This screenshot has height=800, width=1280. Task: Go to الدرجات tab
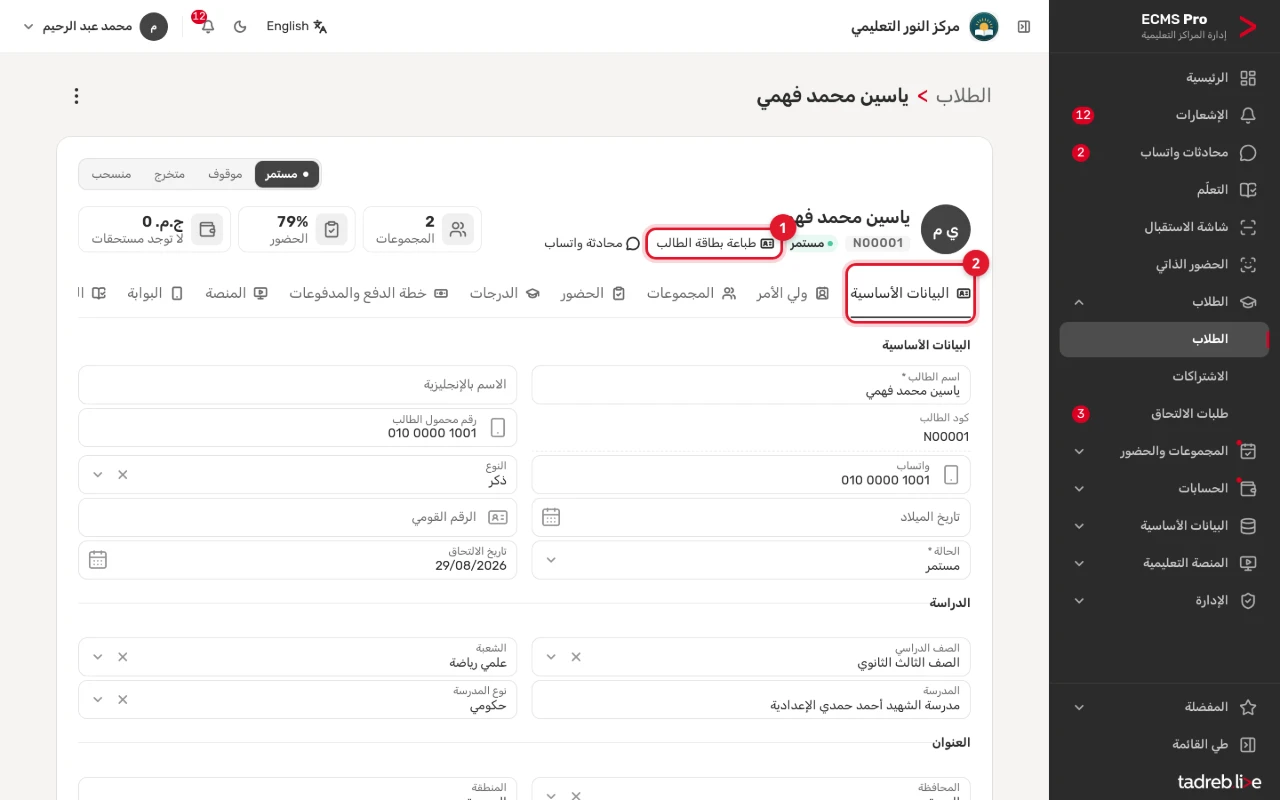point(505,293)
